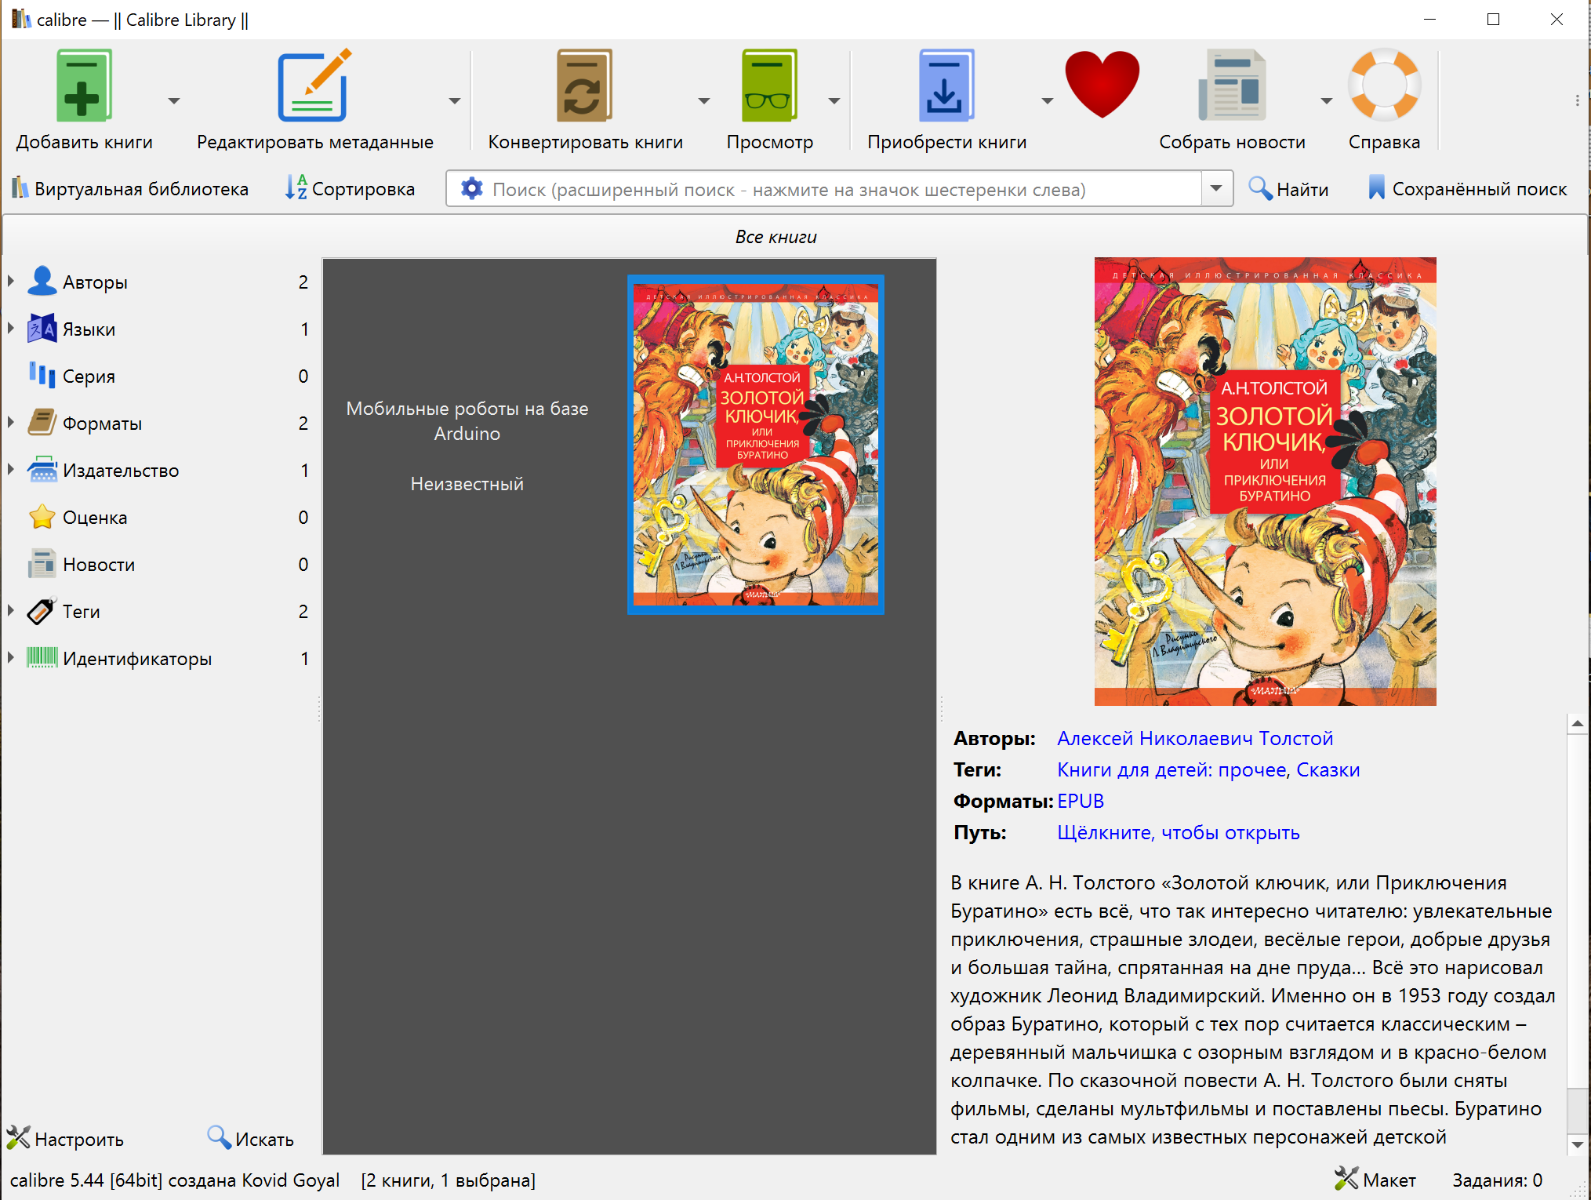Expand the Formats tree node
Viewport: 1591px width, 1200px height.
pos(11,423)
